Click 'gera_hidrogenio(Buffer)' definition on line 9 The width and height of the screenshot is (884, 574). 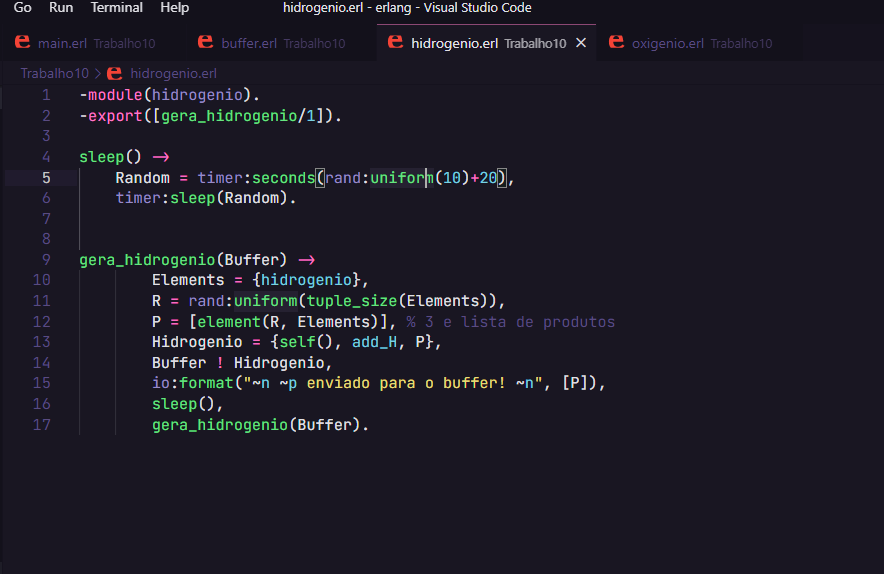click(183, 259)
